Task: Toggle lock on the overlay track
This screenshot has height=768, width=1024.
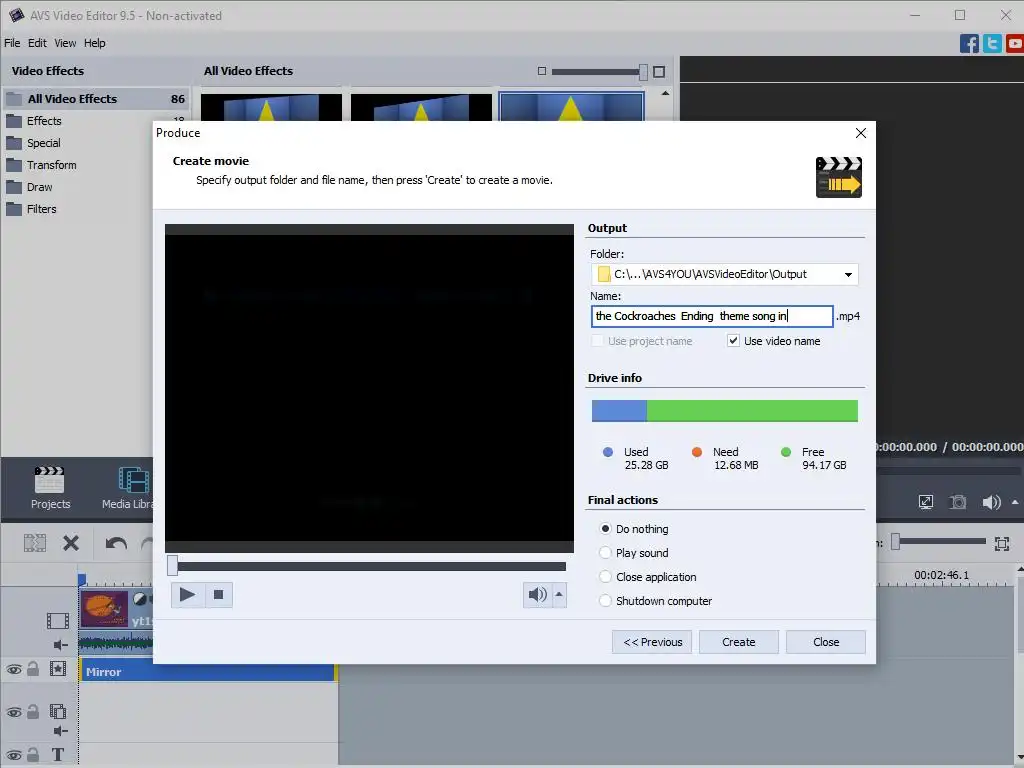Action: pyautogui.click(x=33, y=711)
